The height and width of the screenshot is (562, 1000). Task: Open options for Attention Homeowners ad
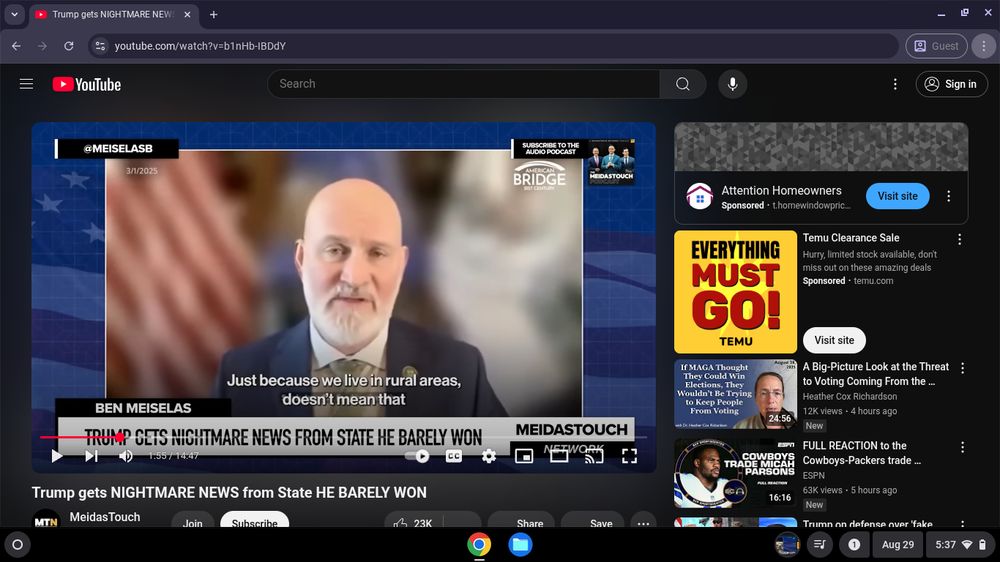click(x=948, y=196)
